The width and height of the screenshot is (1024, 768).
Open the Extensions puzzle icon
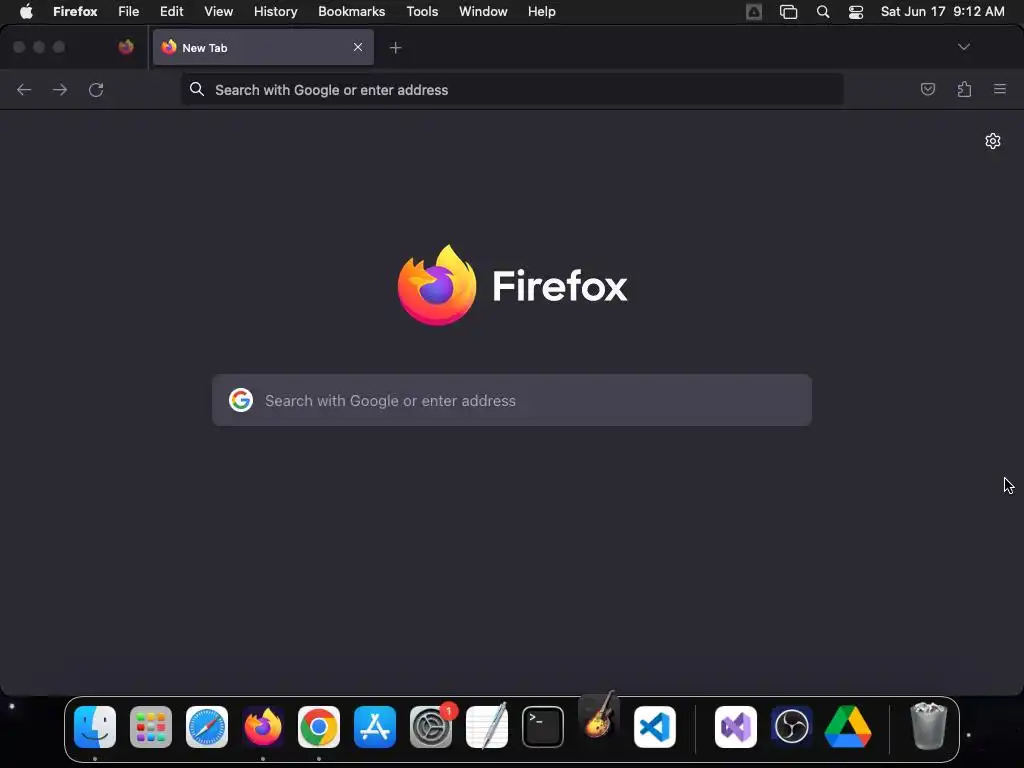964,89
